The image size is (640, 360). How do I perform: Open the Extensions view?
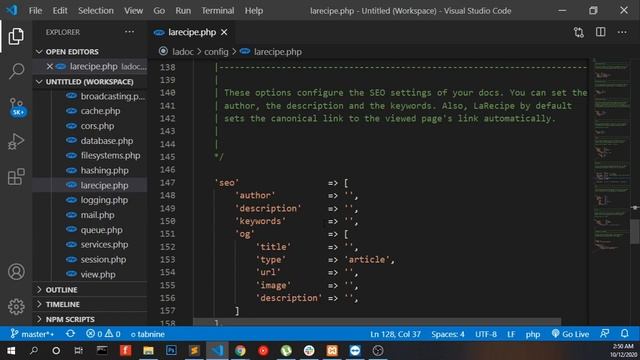tap(16, 177)
